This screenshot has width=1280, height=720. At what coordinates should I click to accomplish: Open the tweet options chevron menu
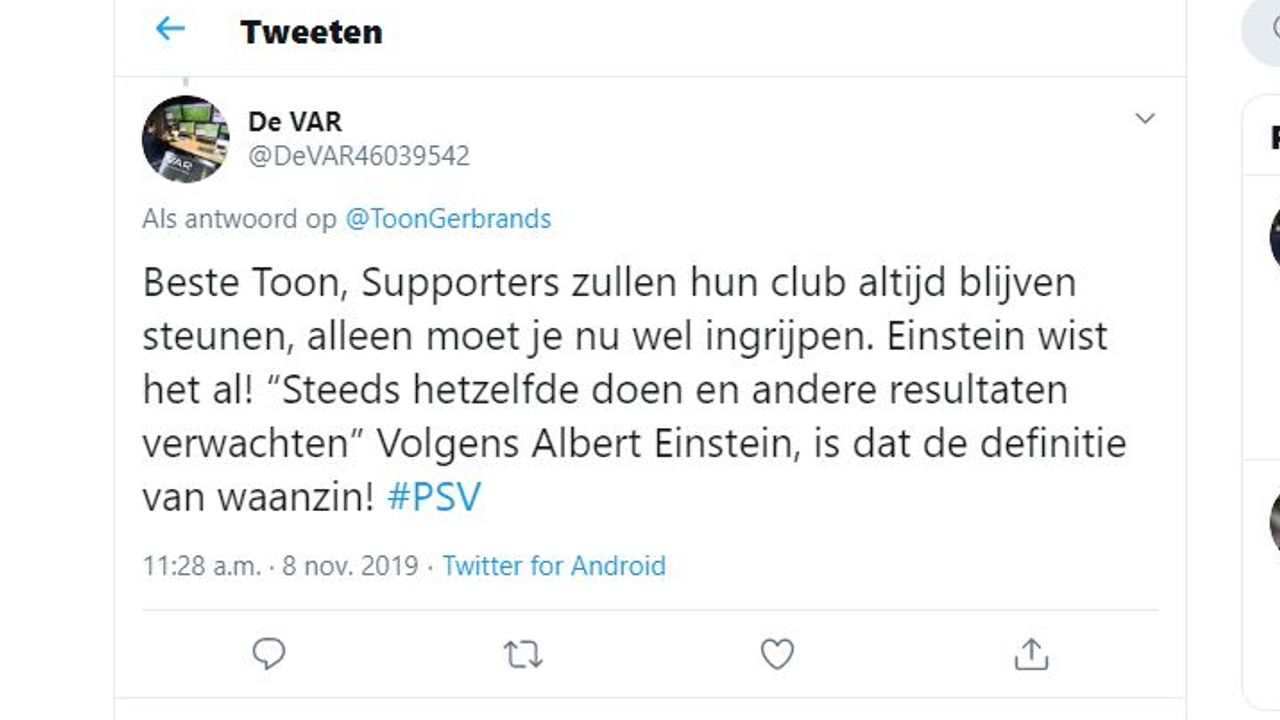(1145, 119)
